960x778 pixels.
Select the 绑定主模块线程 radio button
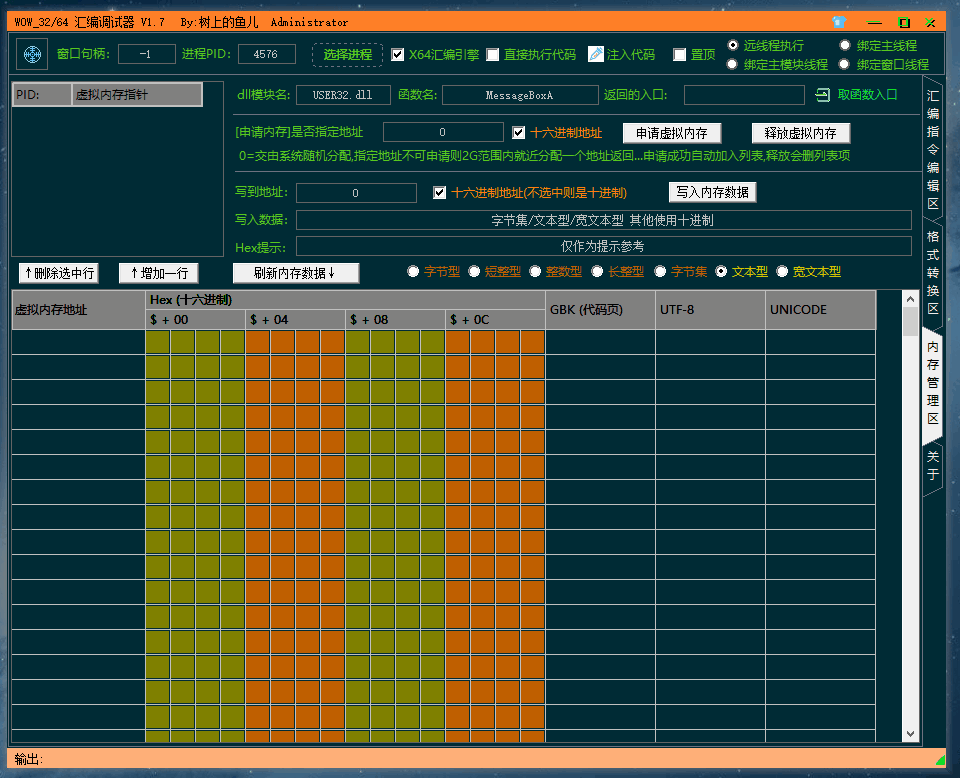(x=732, y=64)
